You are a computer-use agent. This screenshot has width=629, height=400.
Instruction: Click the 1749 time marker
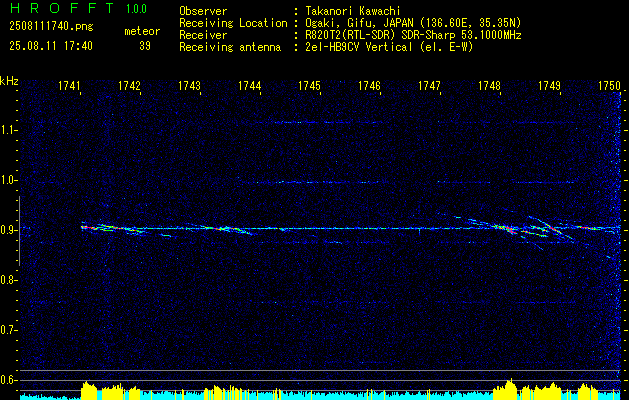[x=550, y=85]
